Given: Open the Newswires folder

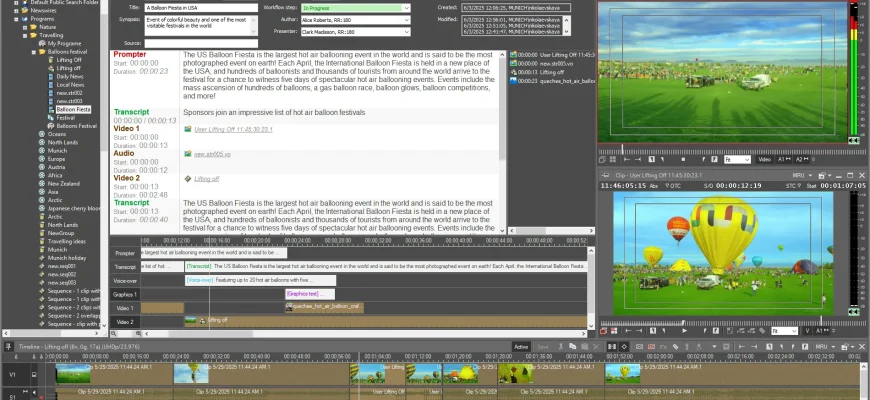Looking at the screenshot, I should [x=43, y=11].
